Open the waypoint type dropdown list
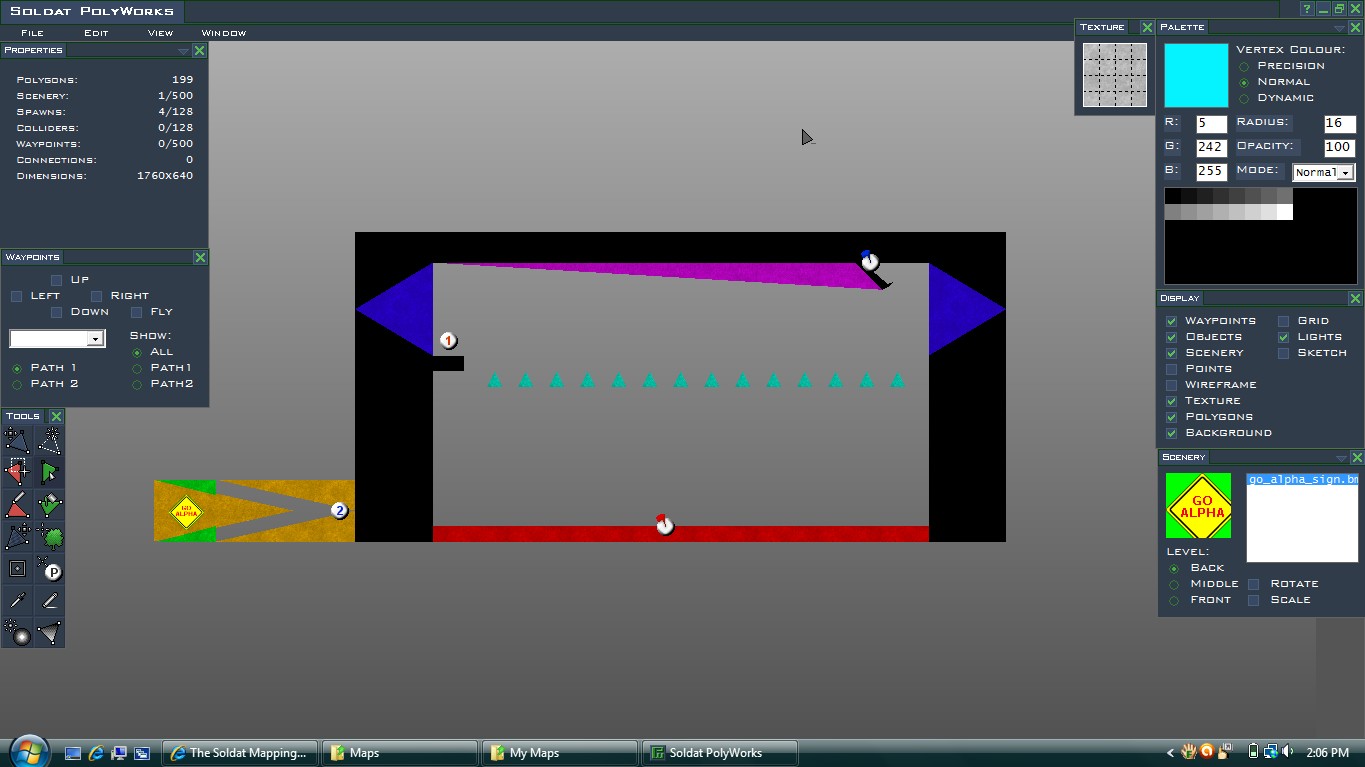1365x767 pixels. pos(95,339)
